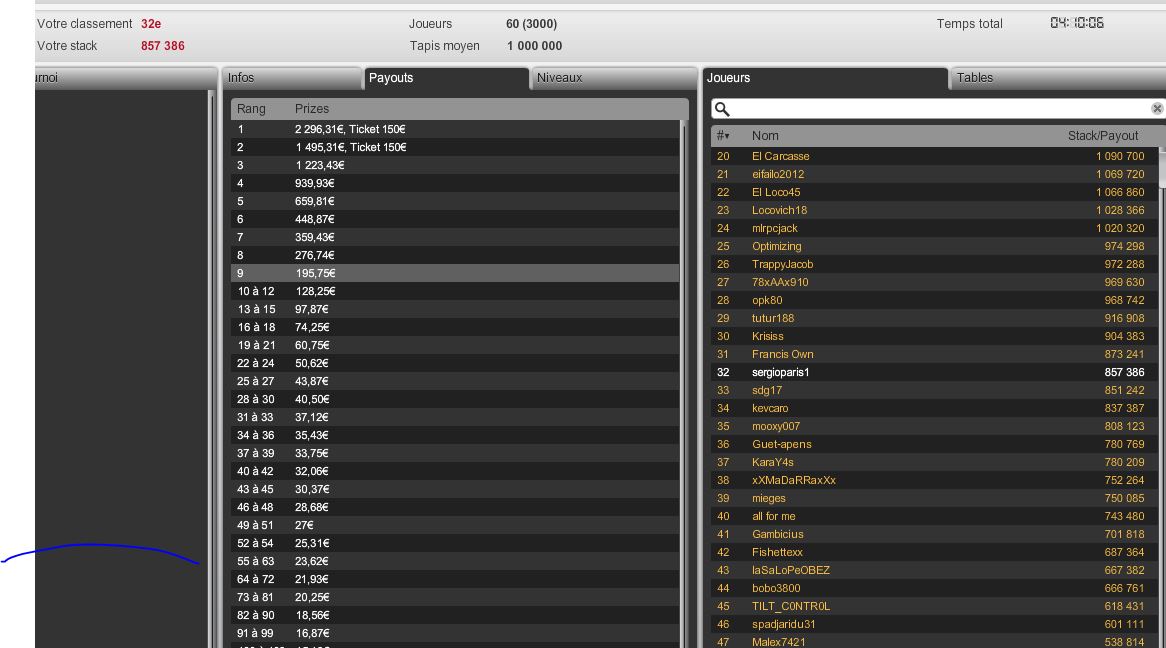Select player 78xAAx910

934,282
